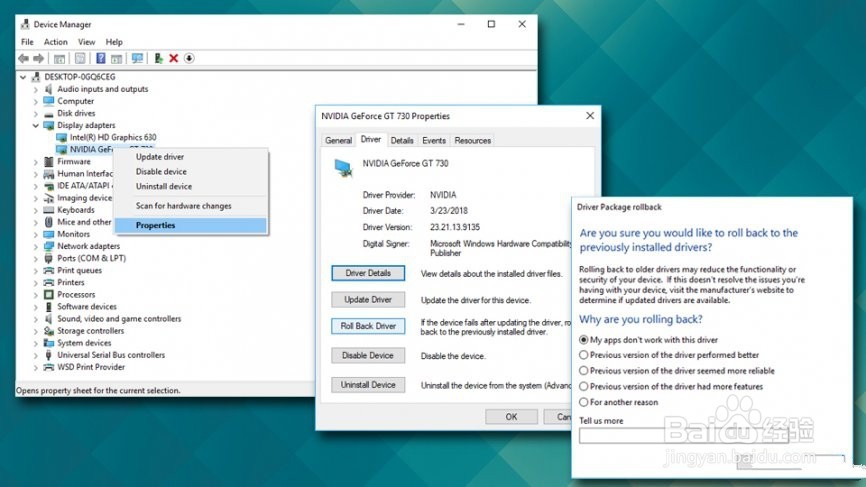Viewport: 866px width, 487px height.
Task: Expand the Printers category arrow
Action: 36,283
